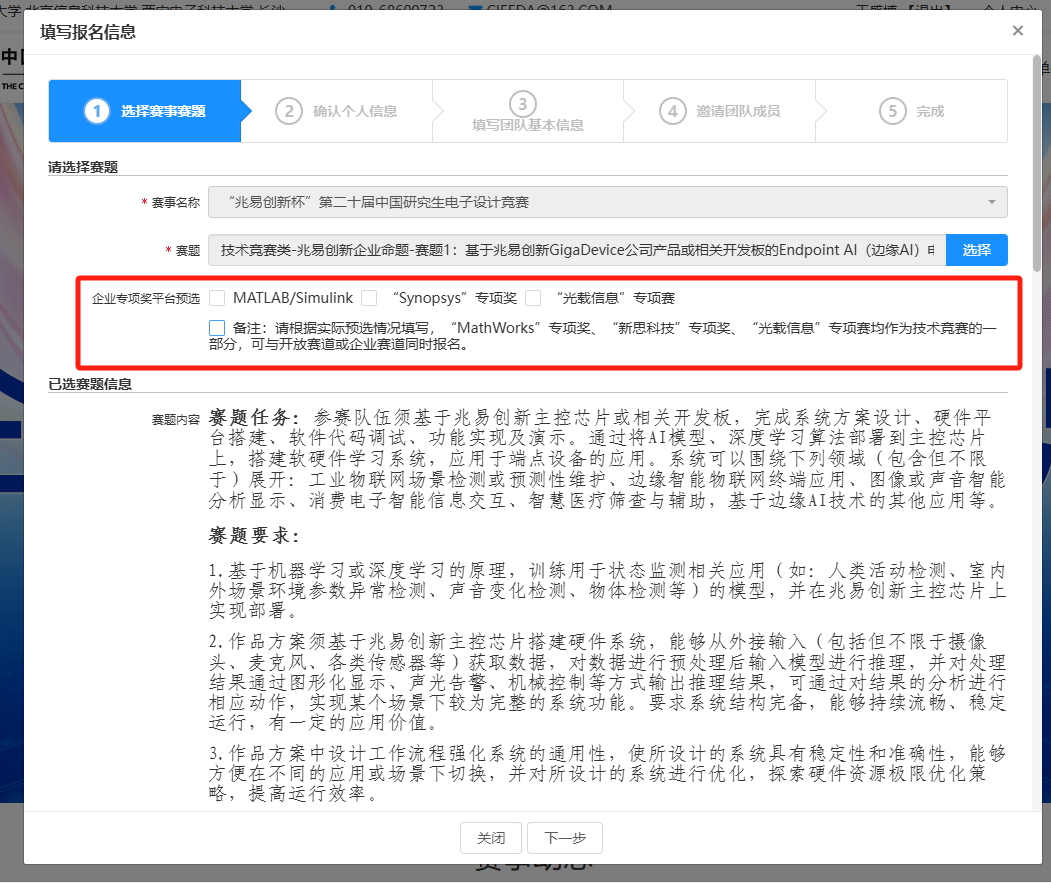Go to step 5 完成

[912, 111]
